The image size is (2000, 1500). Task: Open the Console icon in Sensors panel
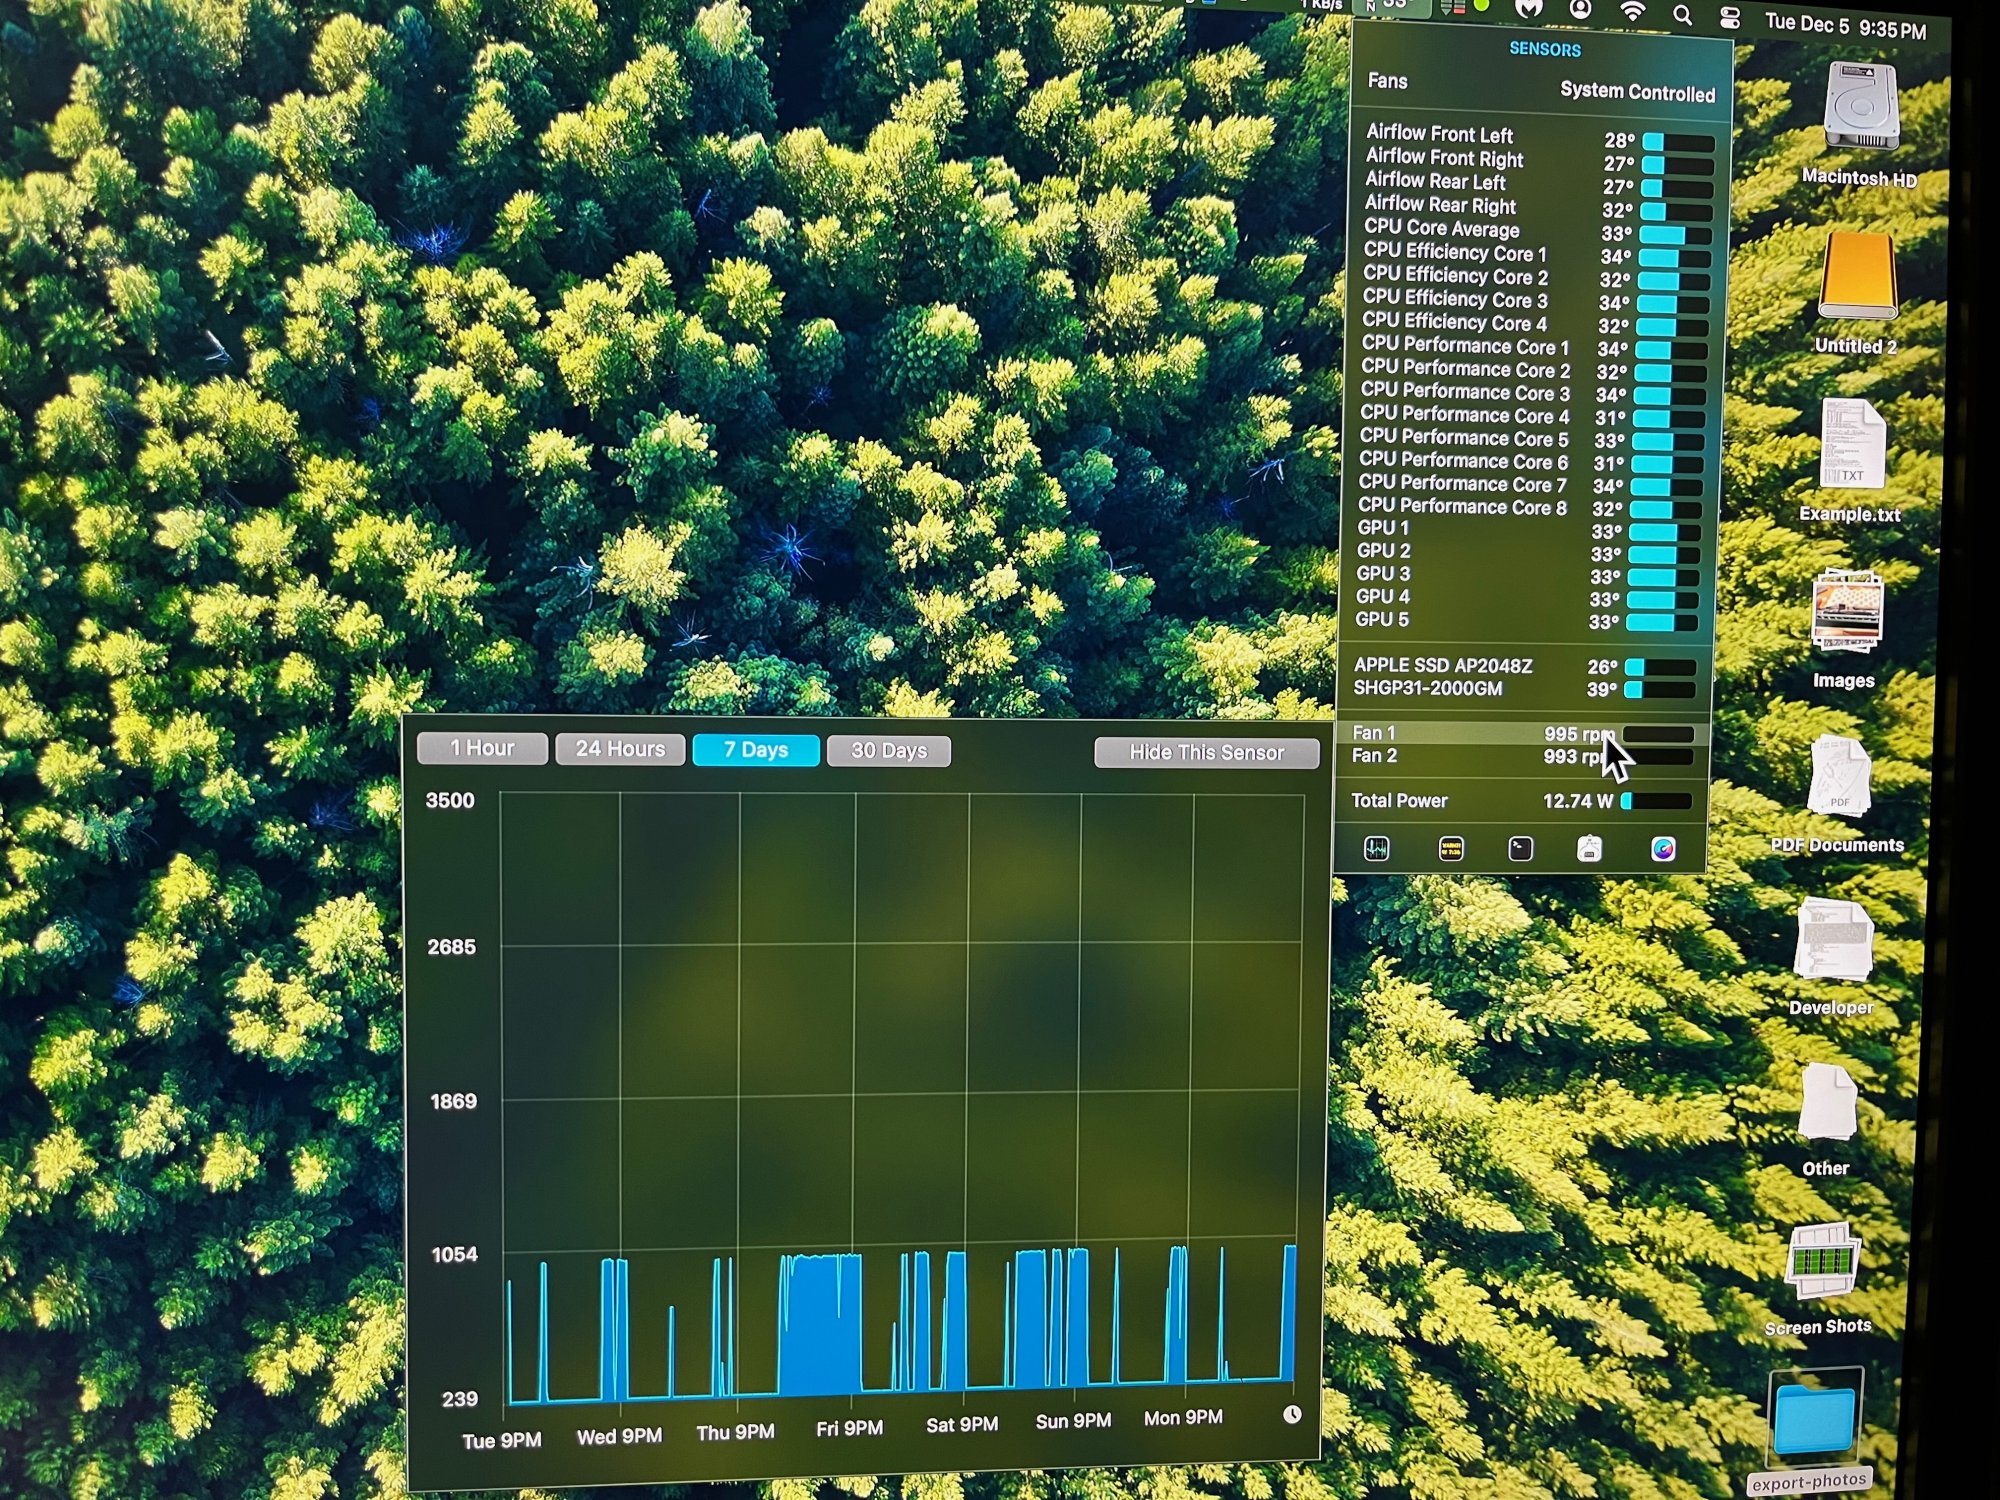point(1451,849)
